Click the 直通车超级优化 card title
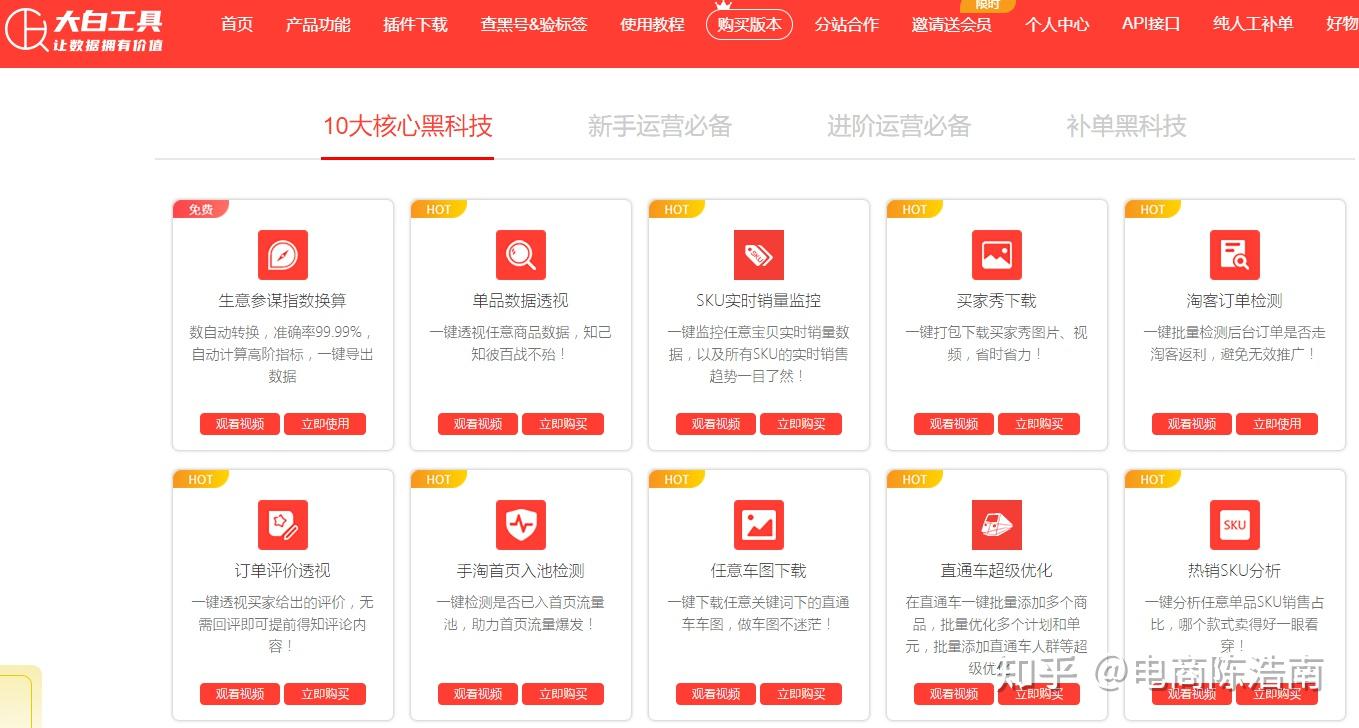 pos(997,571)
